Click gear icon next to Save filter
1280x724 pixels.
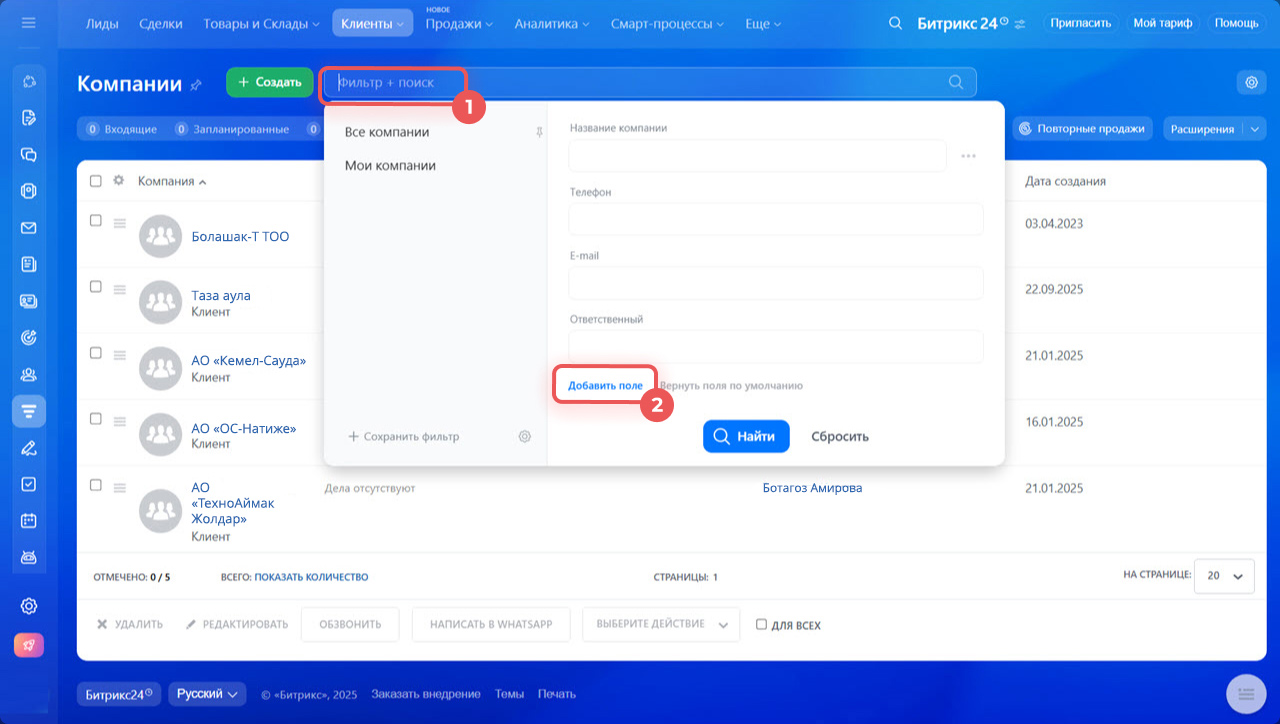click(525, 437)
